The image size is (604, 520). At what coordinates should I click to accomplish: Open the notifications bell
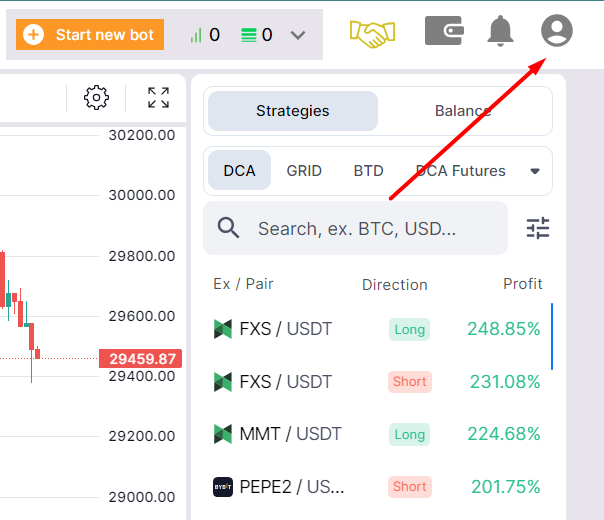(500, 32)
